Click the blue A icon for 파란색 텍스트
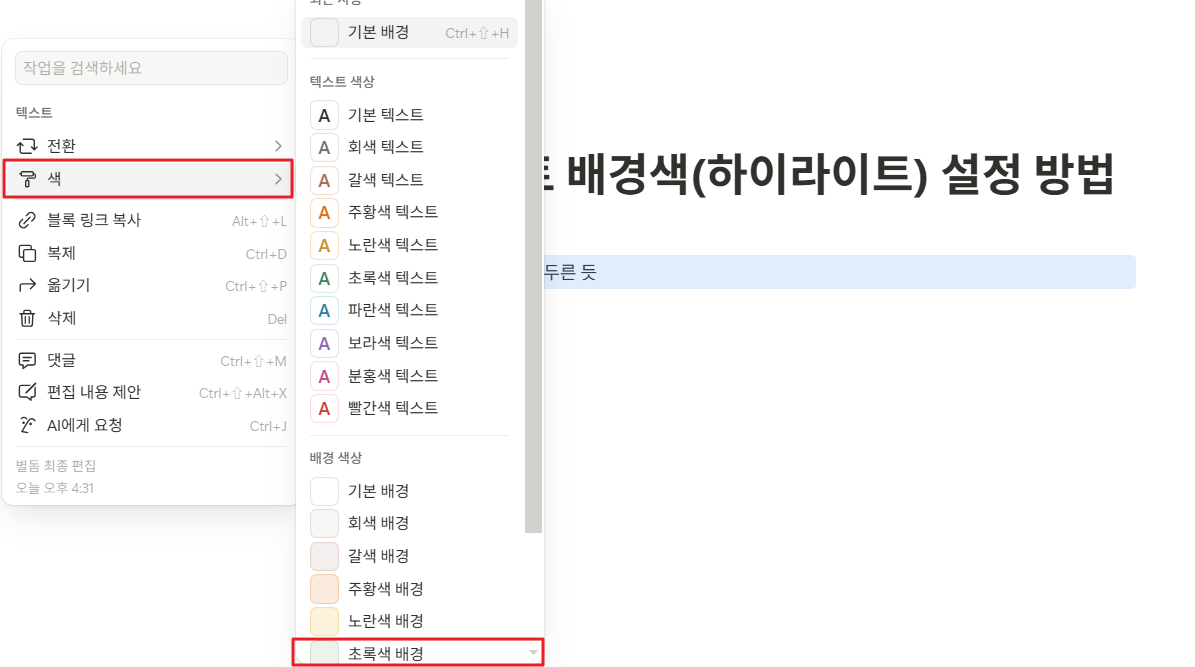Screen dimensions: 1195x667 click(323, 310)
